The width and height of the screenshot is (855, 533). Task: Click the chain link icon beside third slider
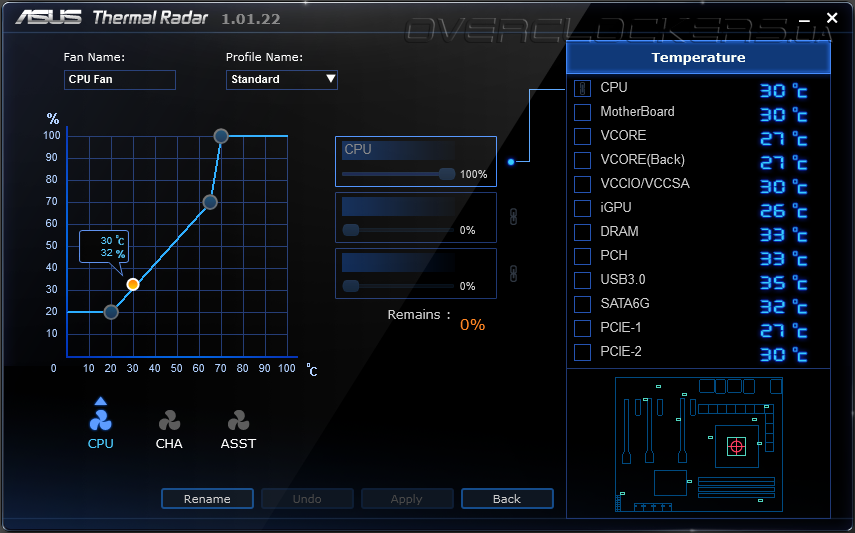click(x=513, y=273)
